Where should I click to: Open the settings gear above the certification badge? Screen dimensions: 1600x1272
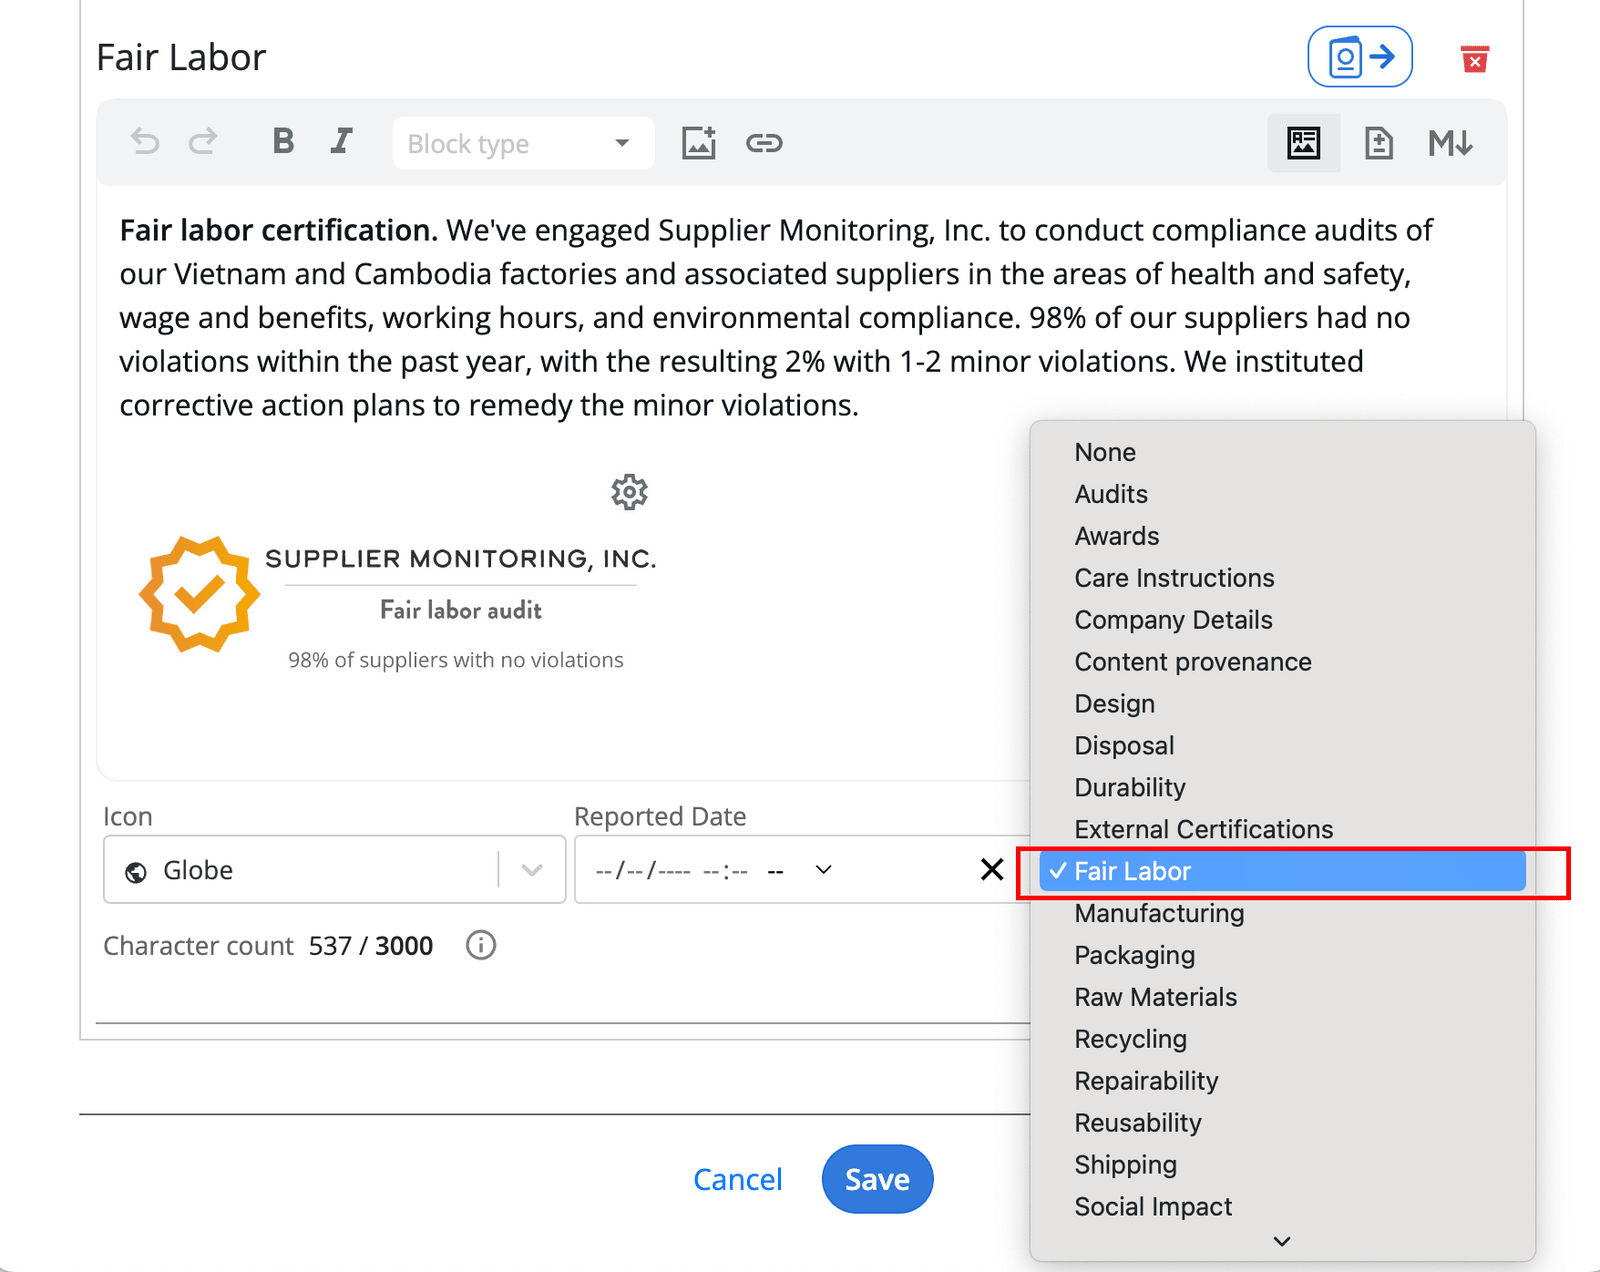[628, 491]
